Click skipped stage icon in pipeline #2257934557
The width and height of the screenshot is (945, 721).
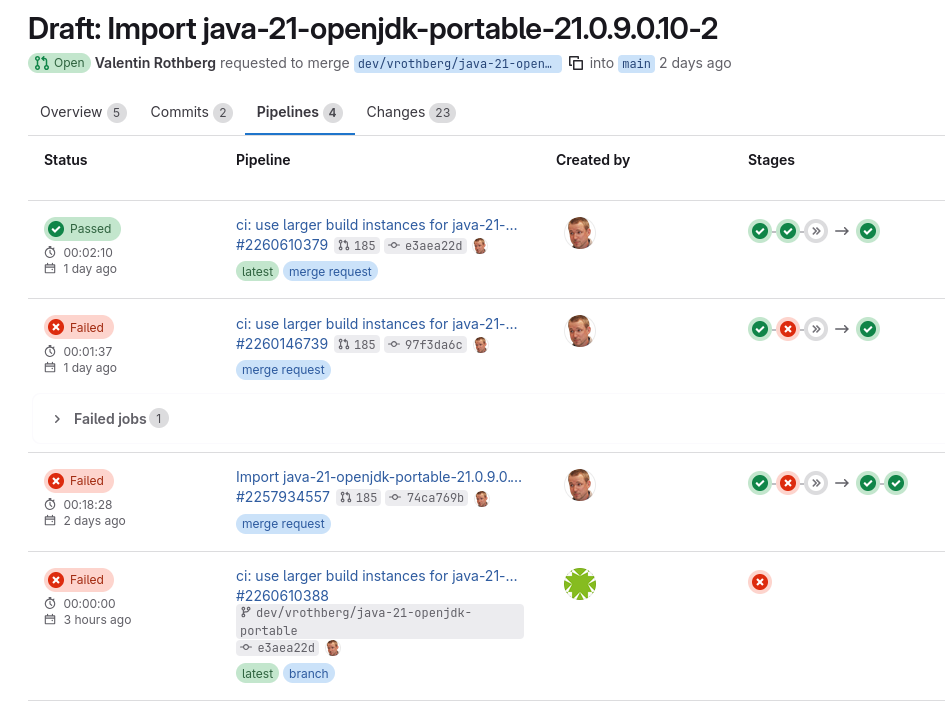tap(816, 484)
